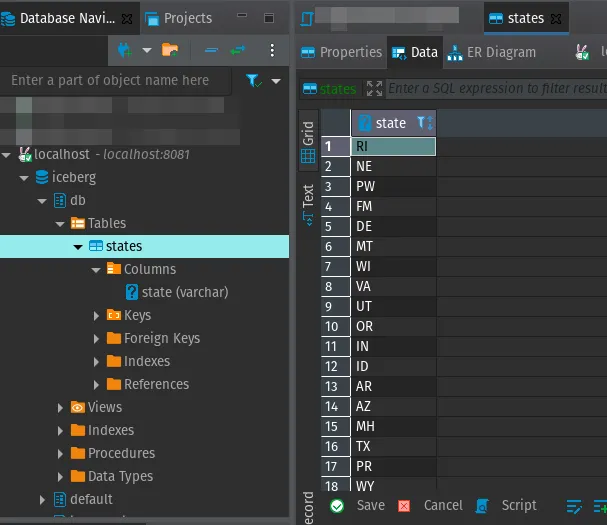Click the expand filter panel icon
Image resolution: width=607 pixels, height=525 pixels.
point(374,89)
